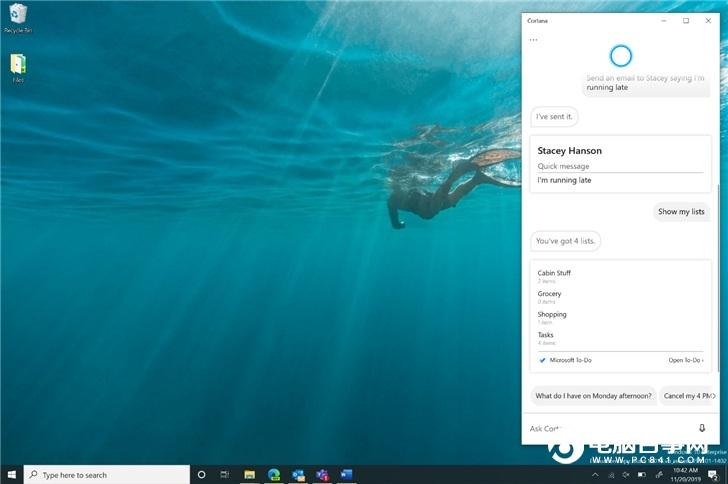728x484 pixels.
Task: Click the Cortana conversation scrollbar
Action: coord(718,279)
